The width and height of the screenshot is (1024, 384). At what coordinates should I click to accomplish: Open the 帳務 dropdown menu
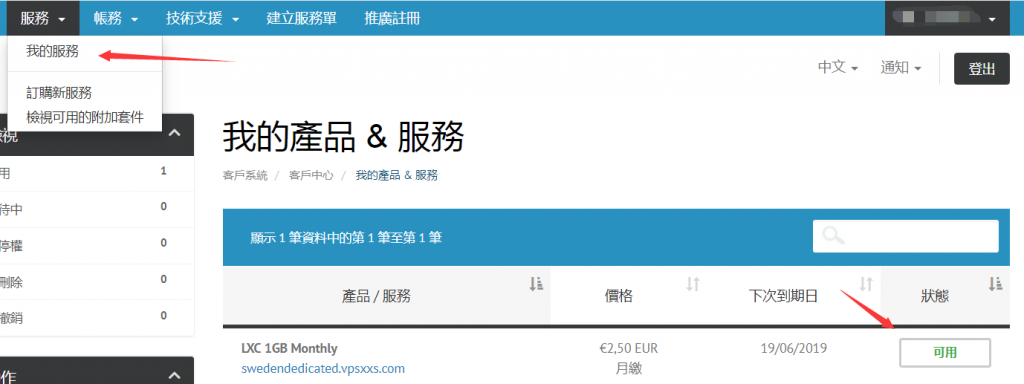116,18
